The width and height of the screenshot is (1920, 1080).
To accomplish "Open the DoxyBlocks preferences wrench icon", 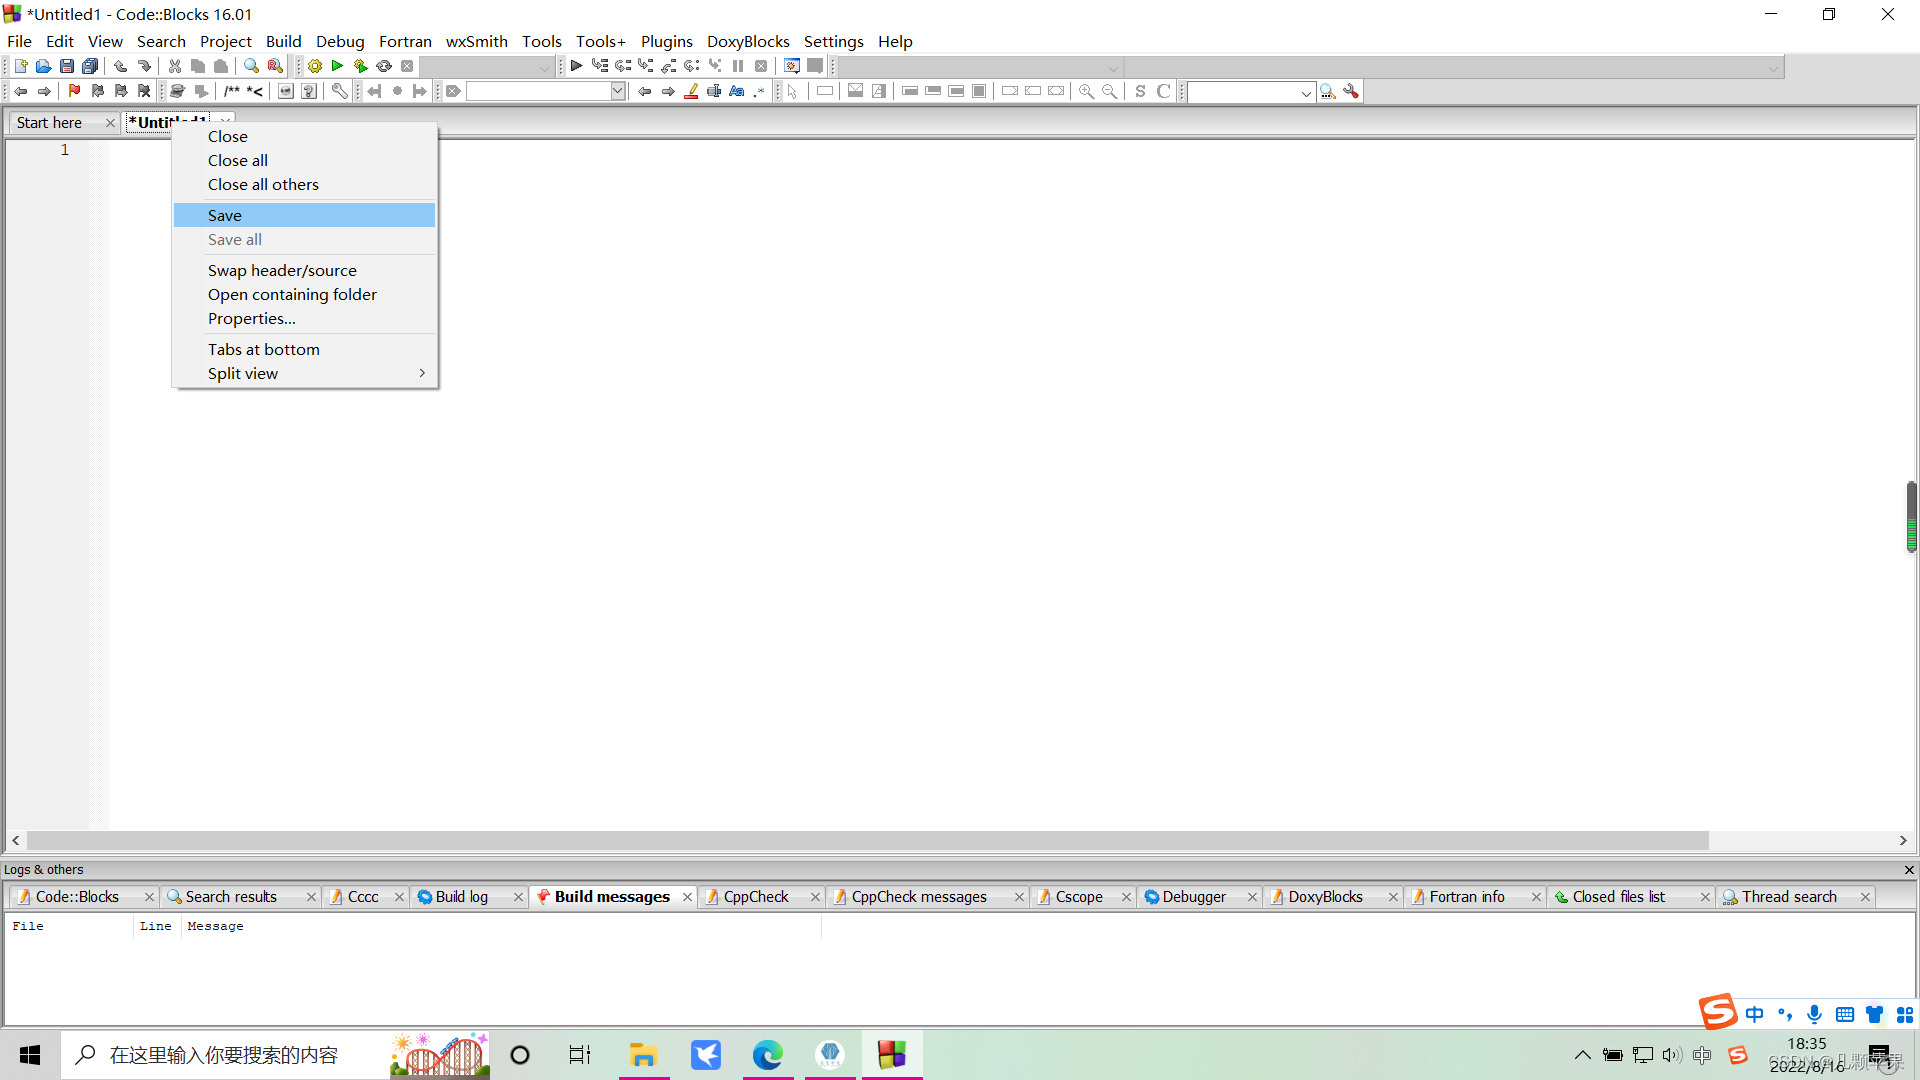I will pyautogui.click(x=340, y=91).
